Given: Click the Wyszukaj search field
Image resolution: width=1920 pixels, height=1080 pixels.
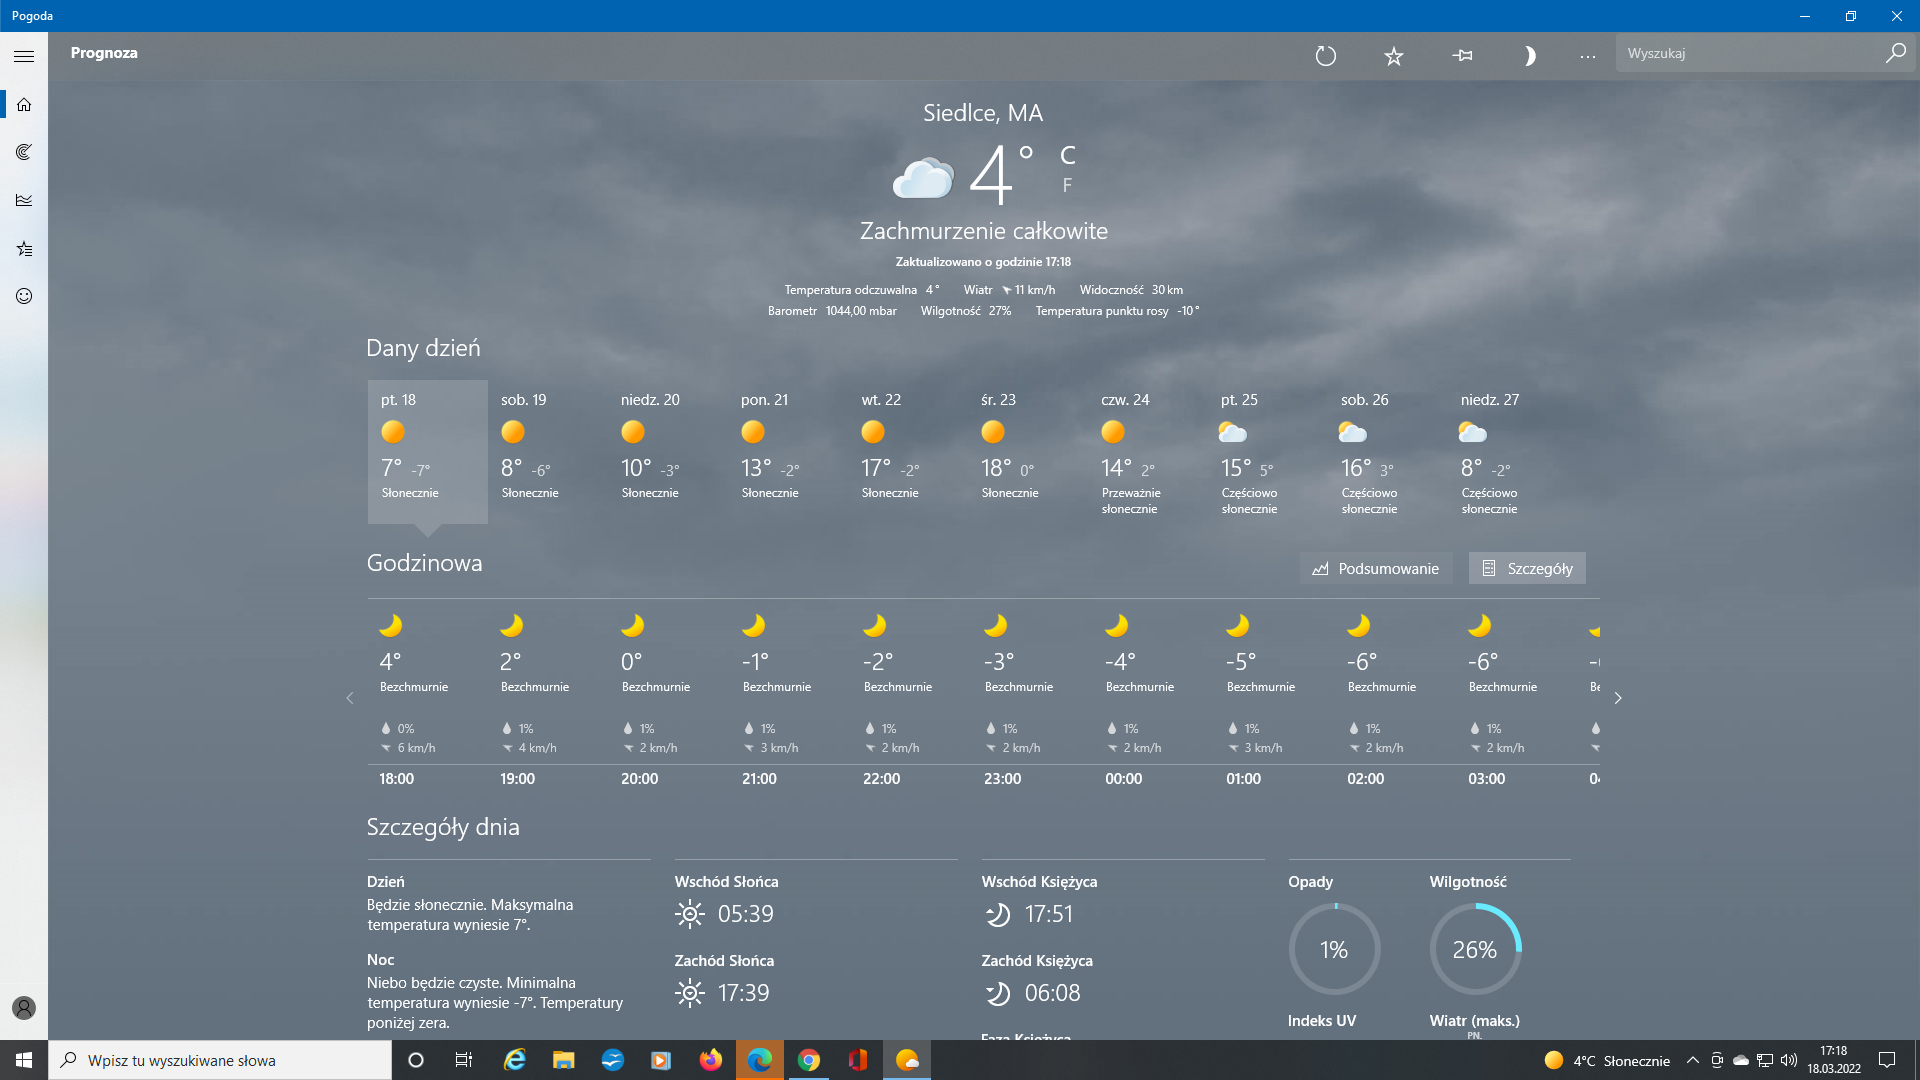Looking at the screenshot, I should point(1750,53).
